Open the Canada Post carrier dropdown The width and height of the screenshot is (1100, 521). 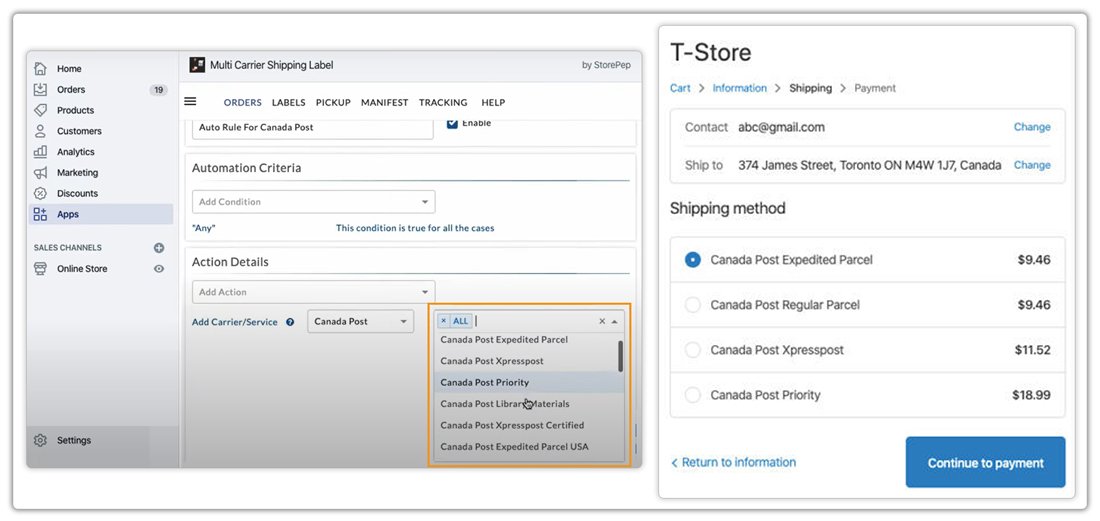pos(361,321)
